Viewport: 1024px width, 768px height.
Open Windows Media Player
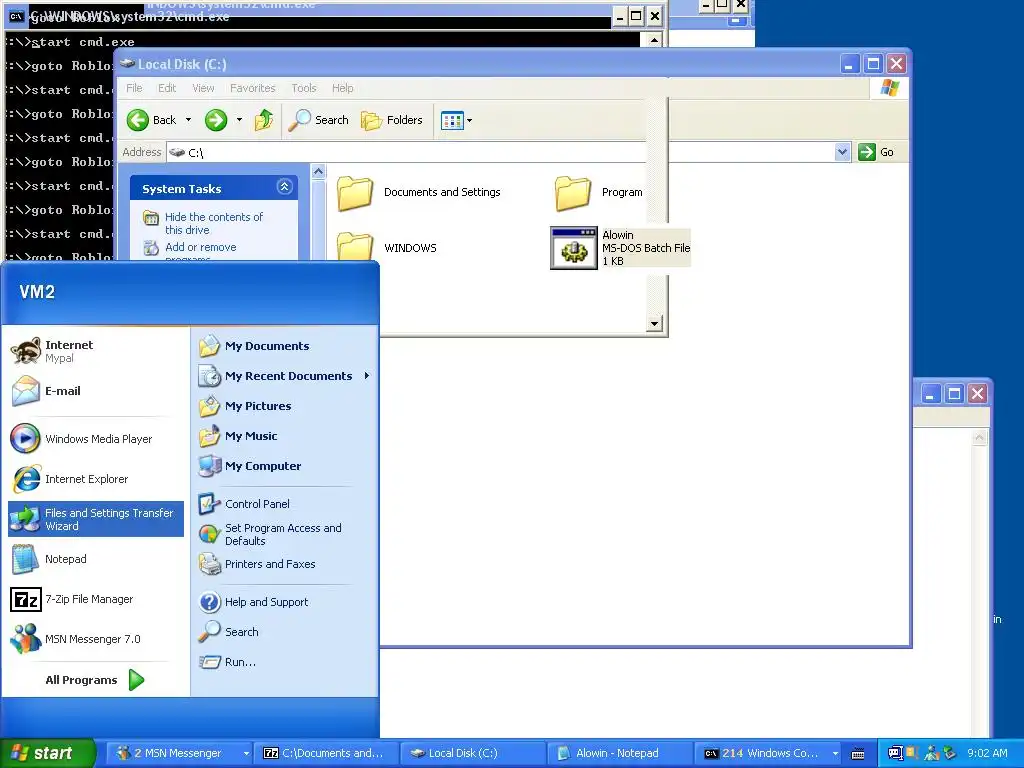[x=95, y=439]
